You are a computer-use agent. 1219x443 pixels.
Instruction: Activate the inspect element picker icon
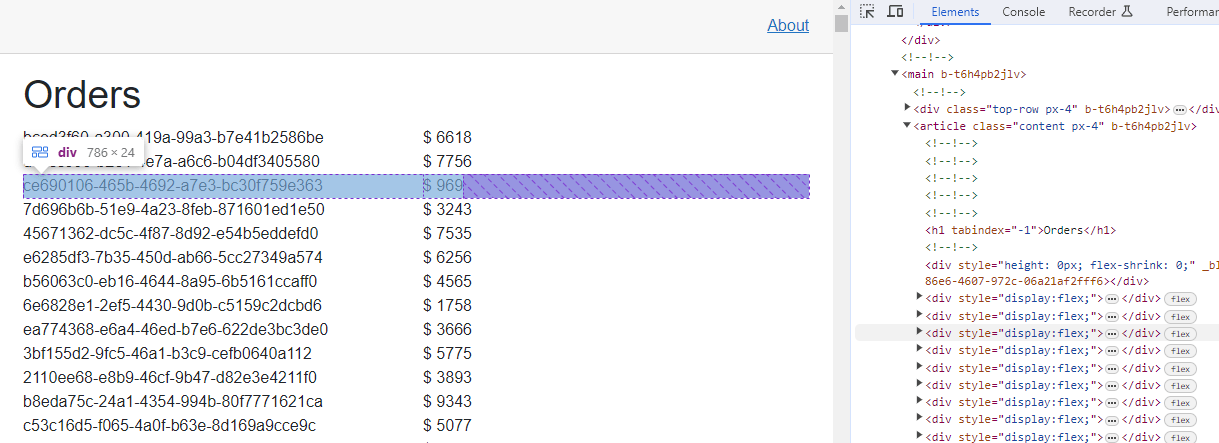tap(867, 12)
